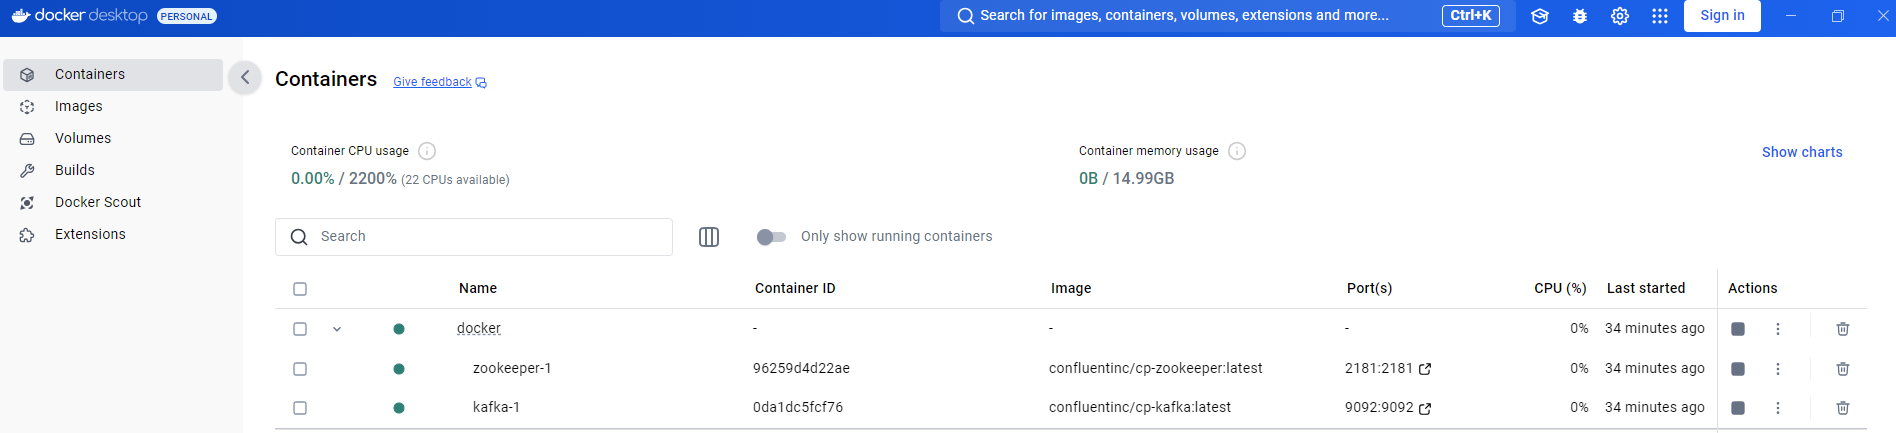This screenshot has width=1896, height=433.
Task: Open port 9092:9092 external link icon
Action: pos(1425,408)
